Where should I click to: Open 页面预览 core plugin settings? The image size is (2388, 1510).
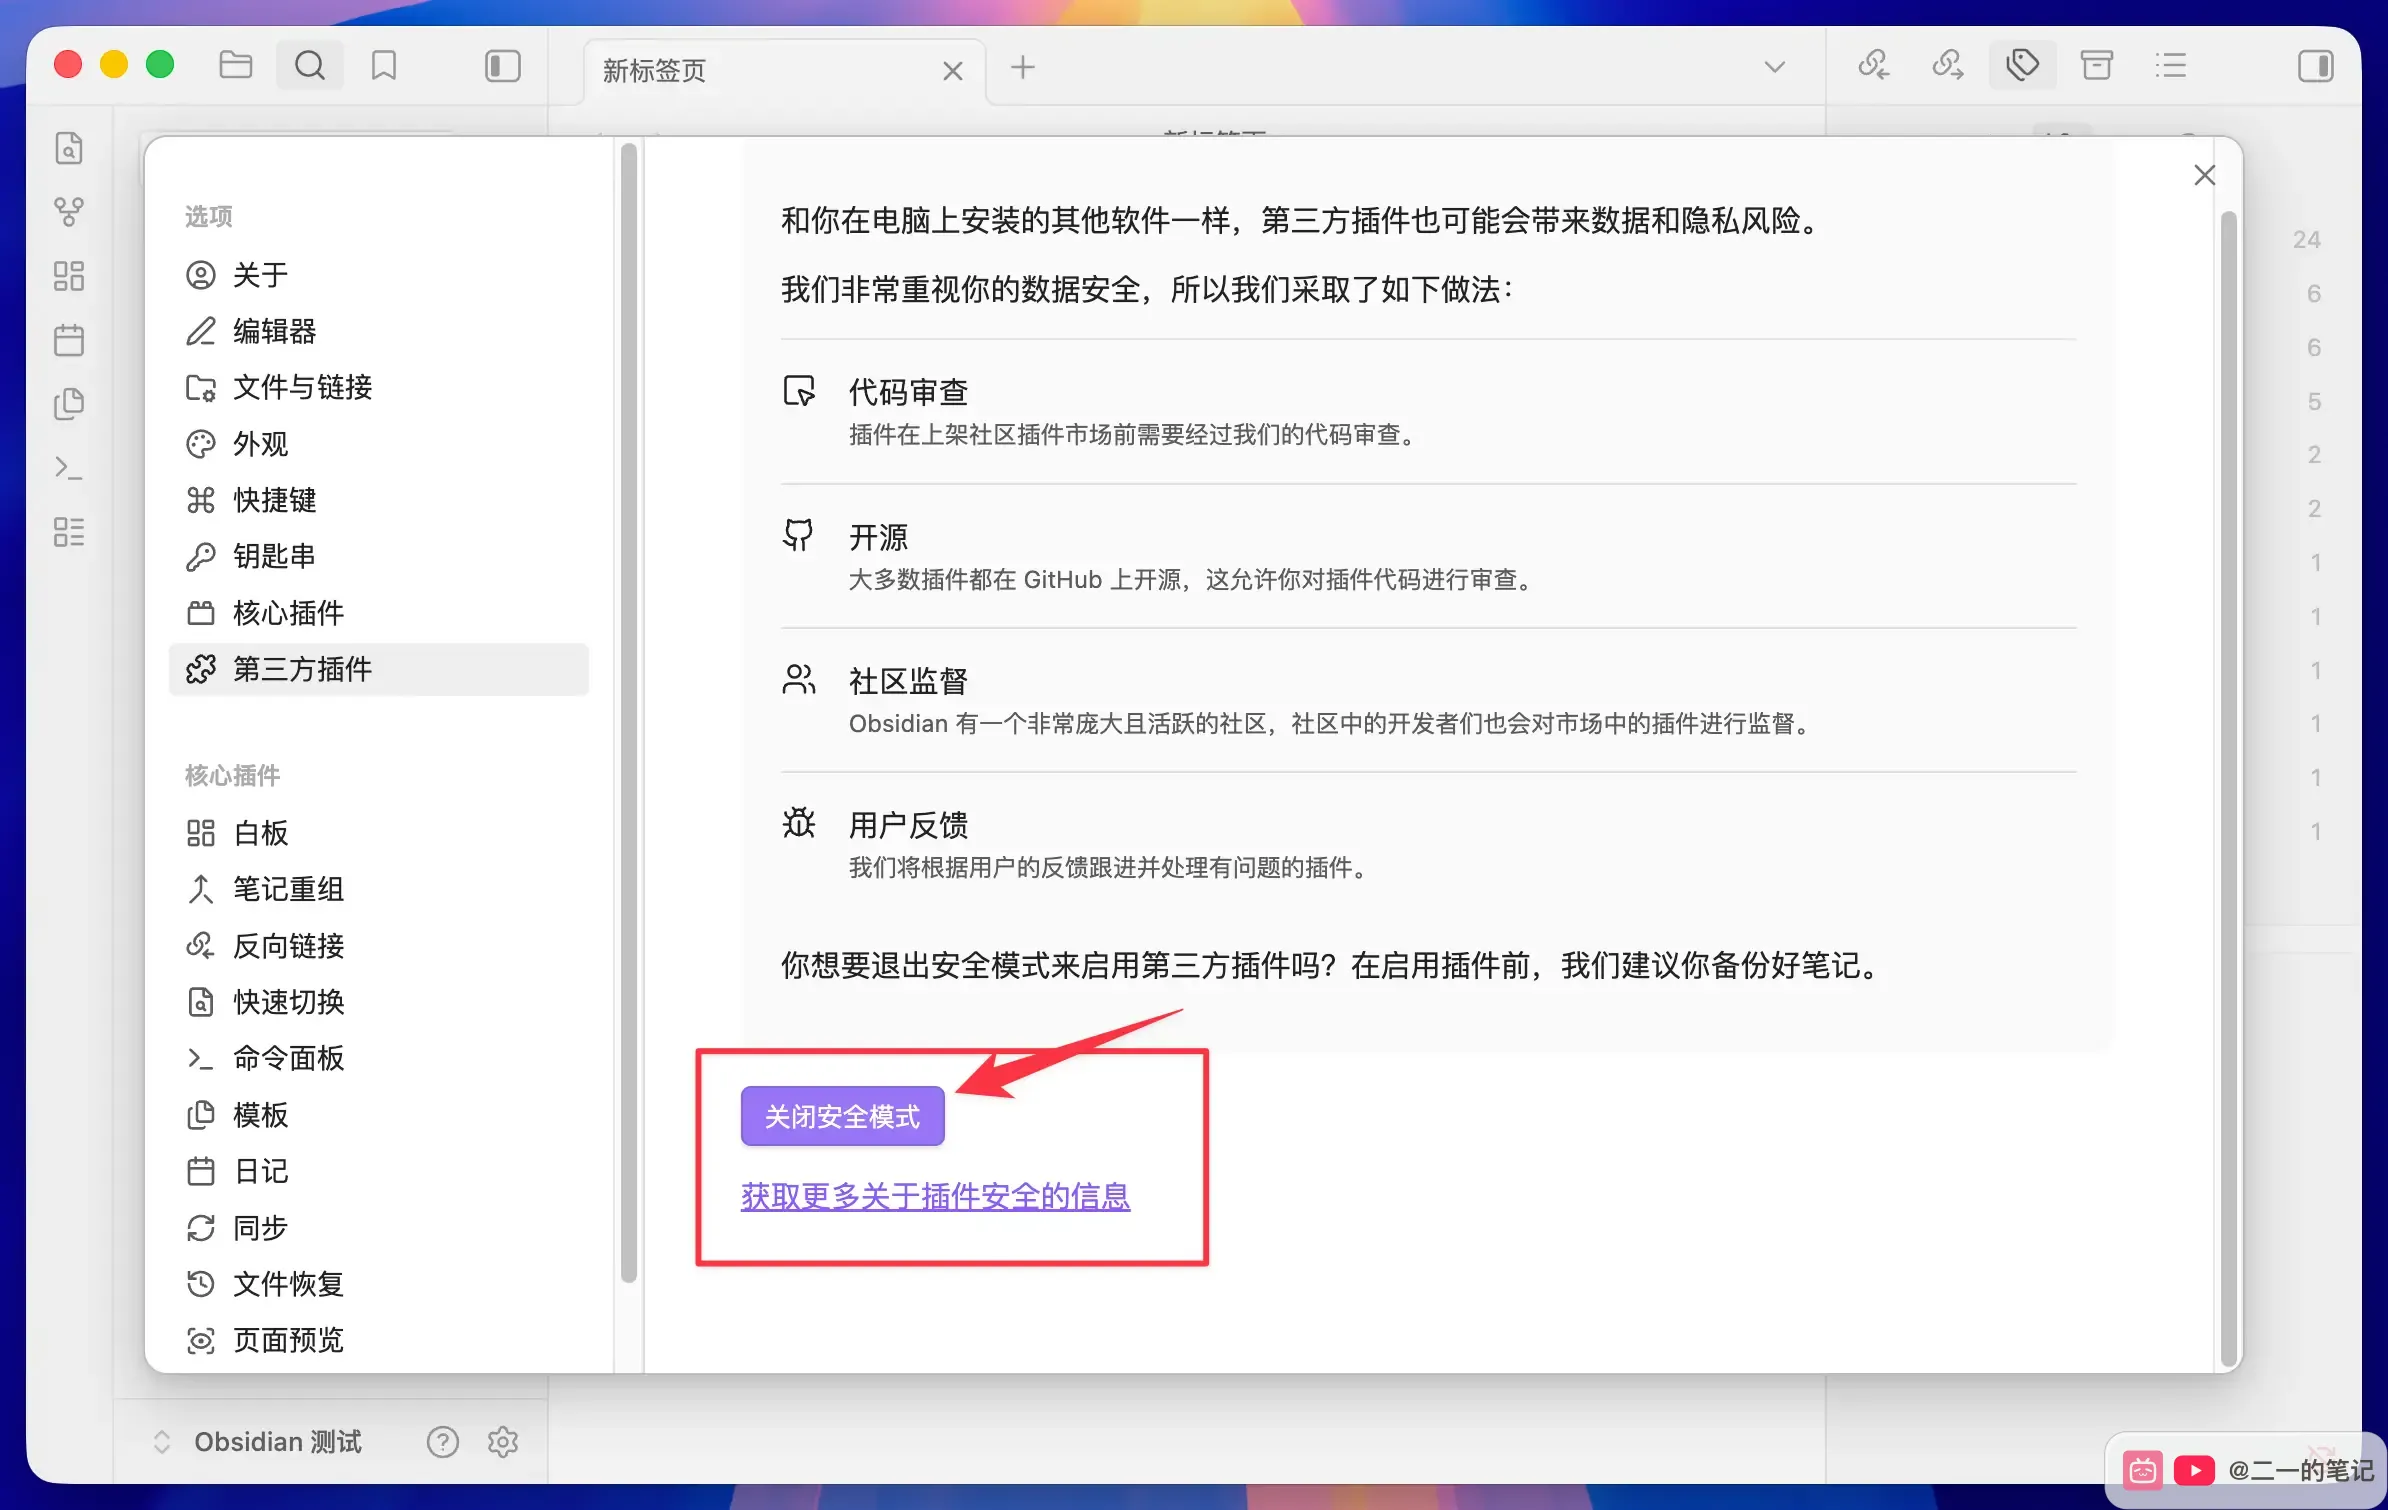pyautogui.click(x=379, y=1340)
